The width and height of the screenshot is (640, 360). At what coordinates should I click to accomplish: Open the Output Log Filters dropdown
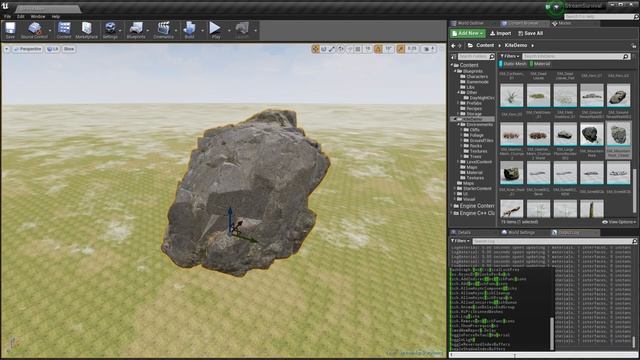pyautogui.click(x=460, y=241)
